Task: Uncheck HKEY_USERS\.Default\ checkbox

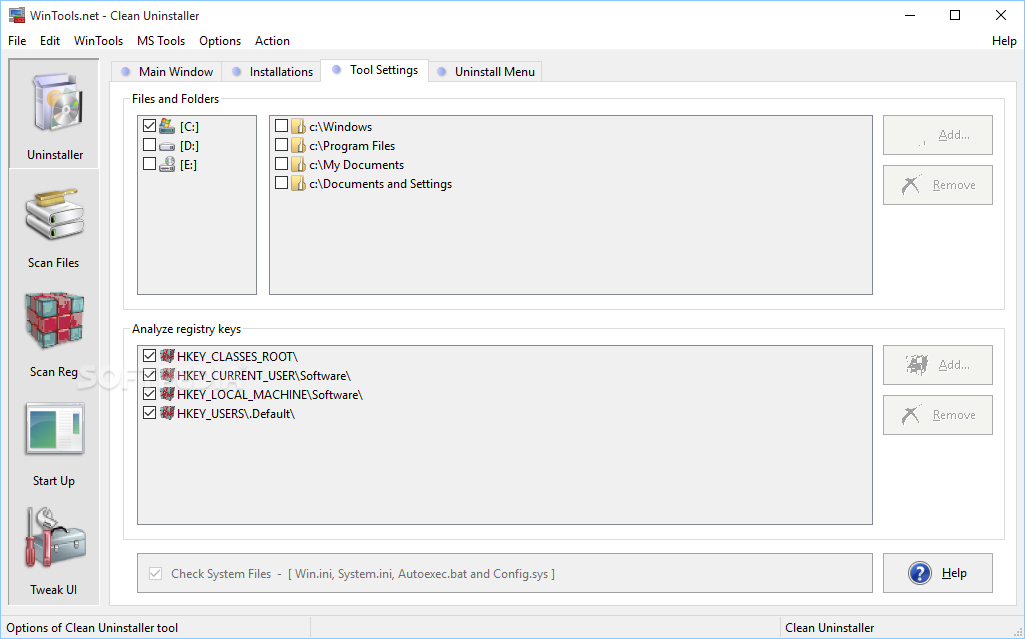Action: click(150, 412)
